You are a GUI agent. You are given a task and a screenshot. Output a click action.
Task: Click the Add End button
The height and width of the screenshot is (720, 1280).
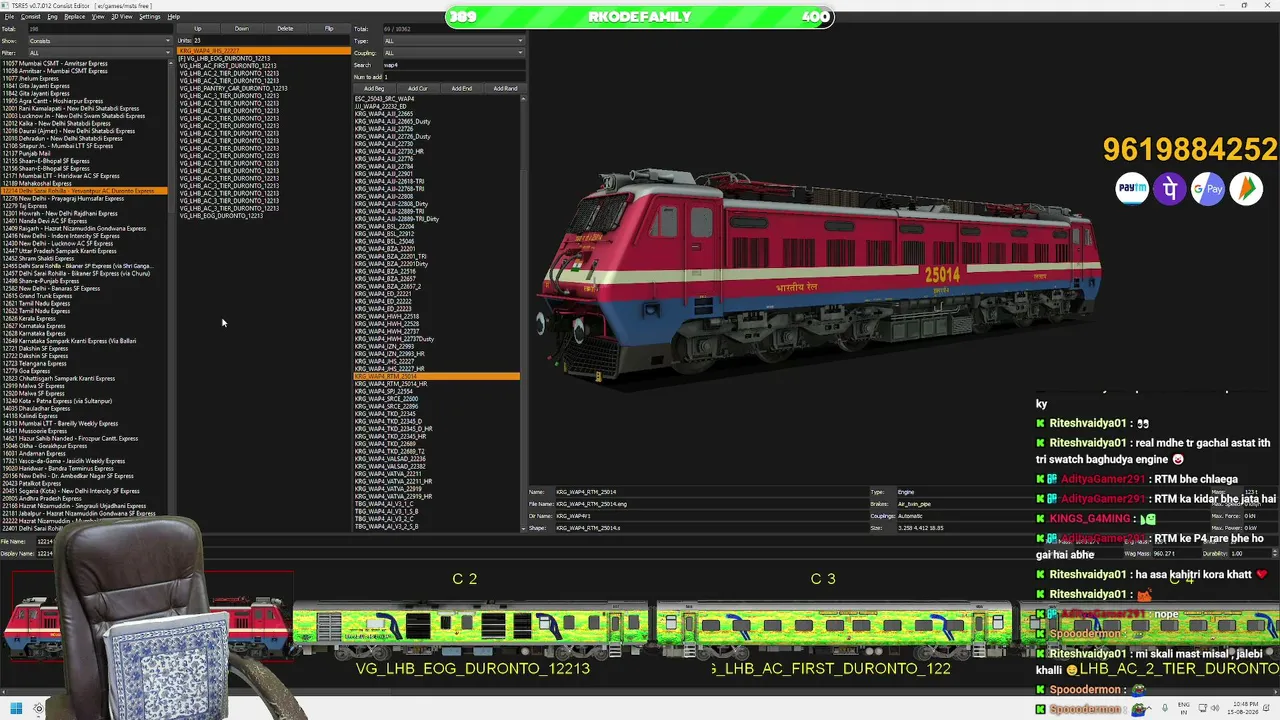461,89
